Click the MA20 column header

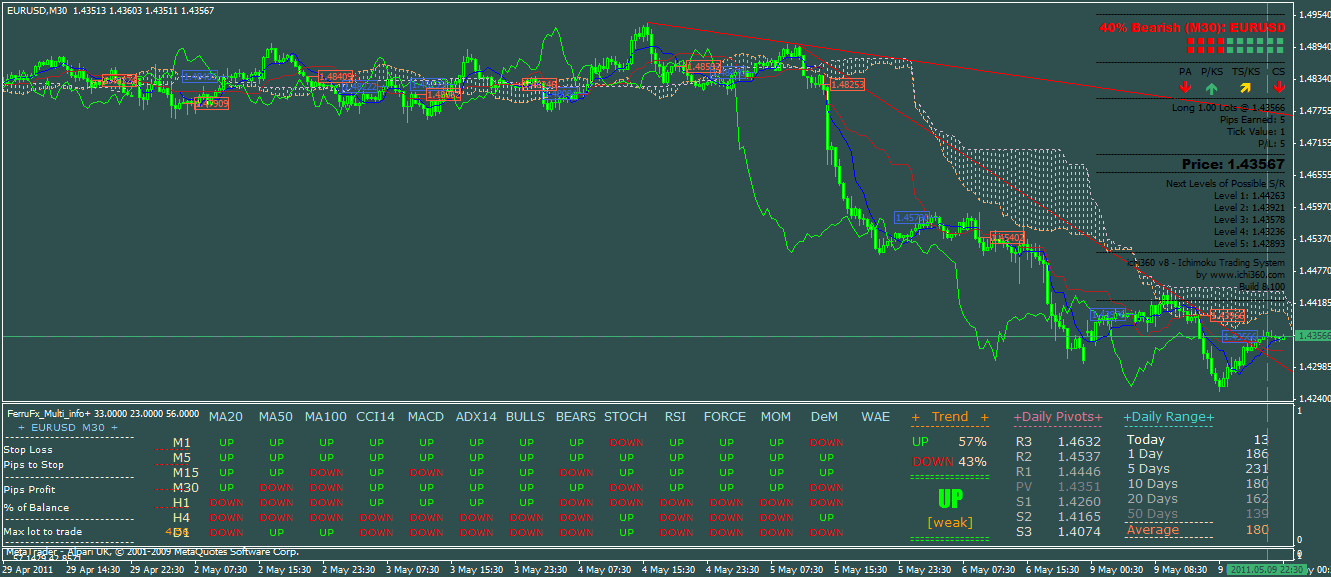point(225,417)
